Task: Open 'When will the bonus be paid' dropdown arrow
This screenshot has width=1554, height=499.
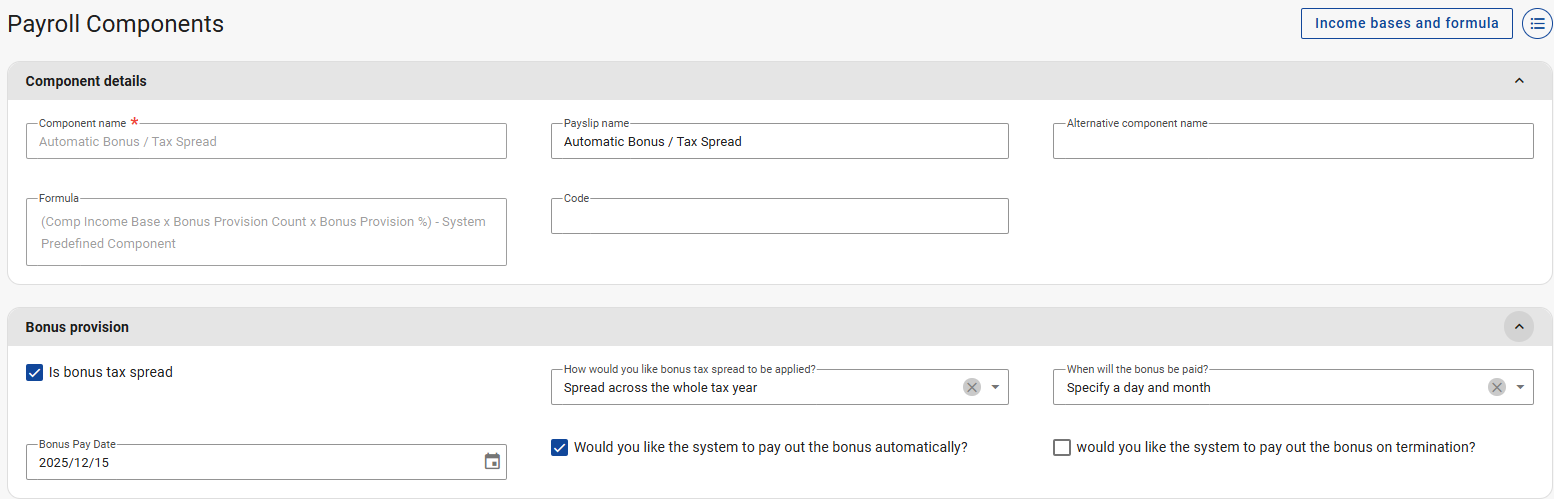Action: [1520, 387]
